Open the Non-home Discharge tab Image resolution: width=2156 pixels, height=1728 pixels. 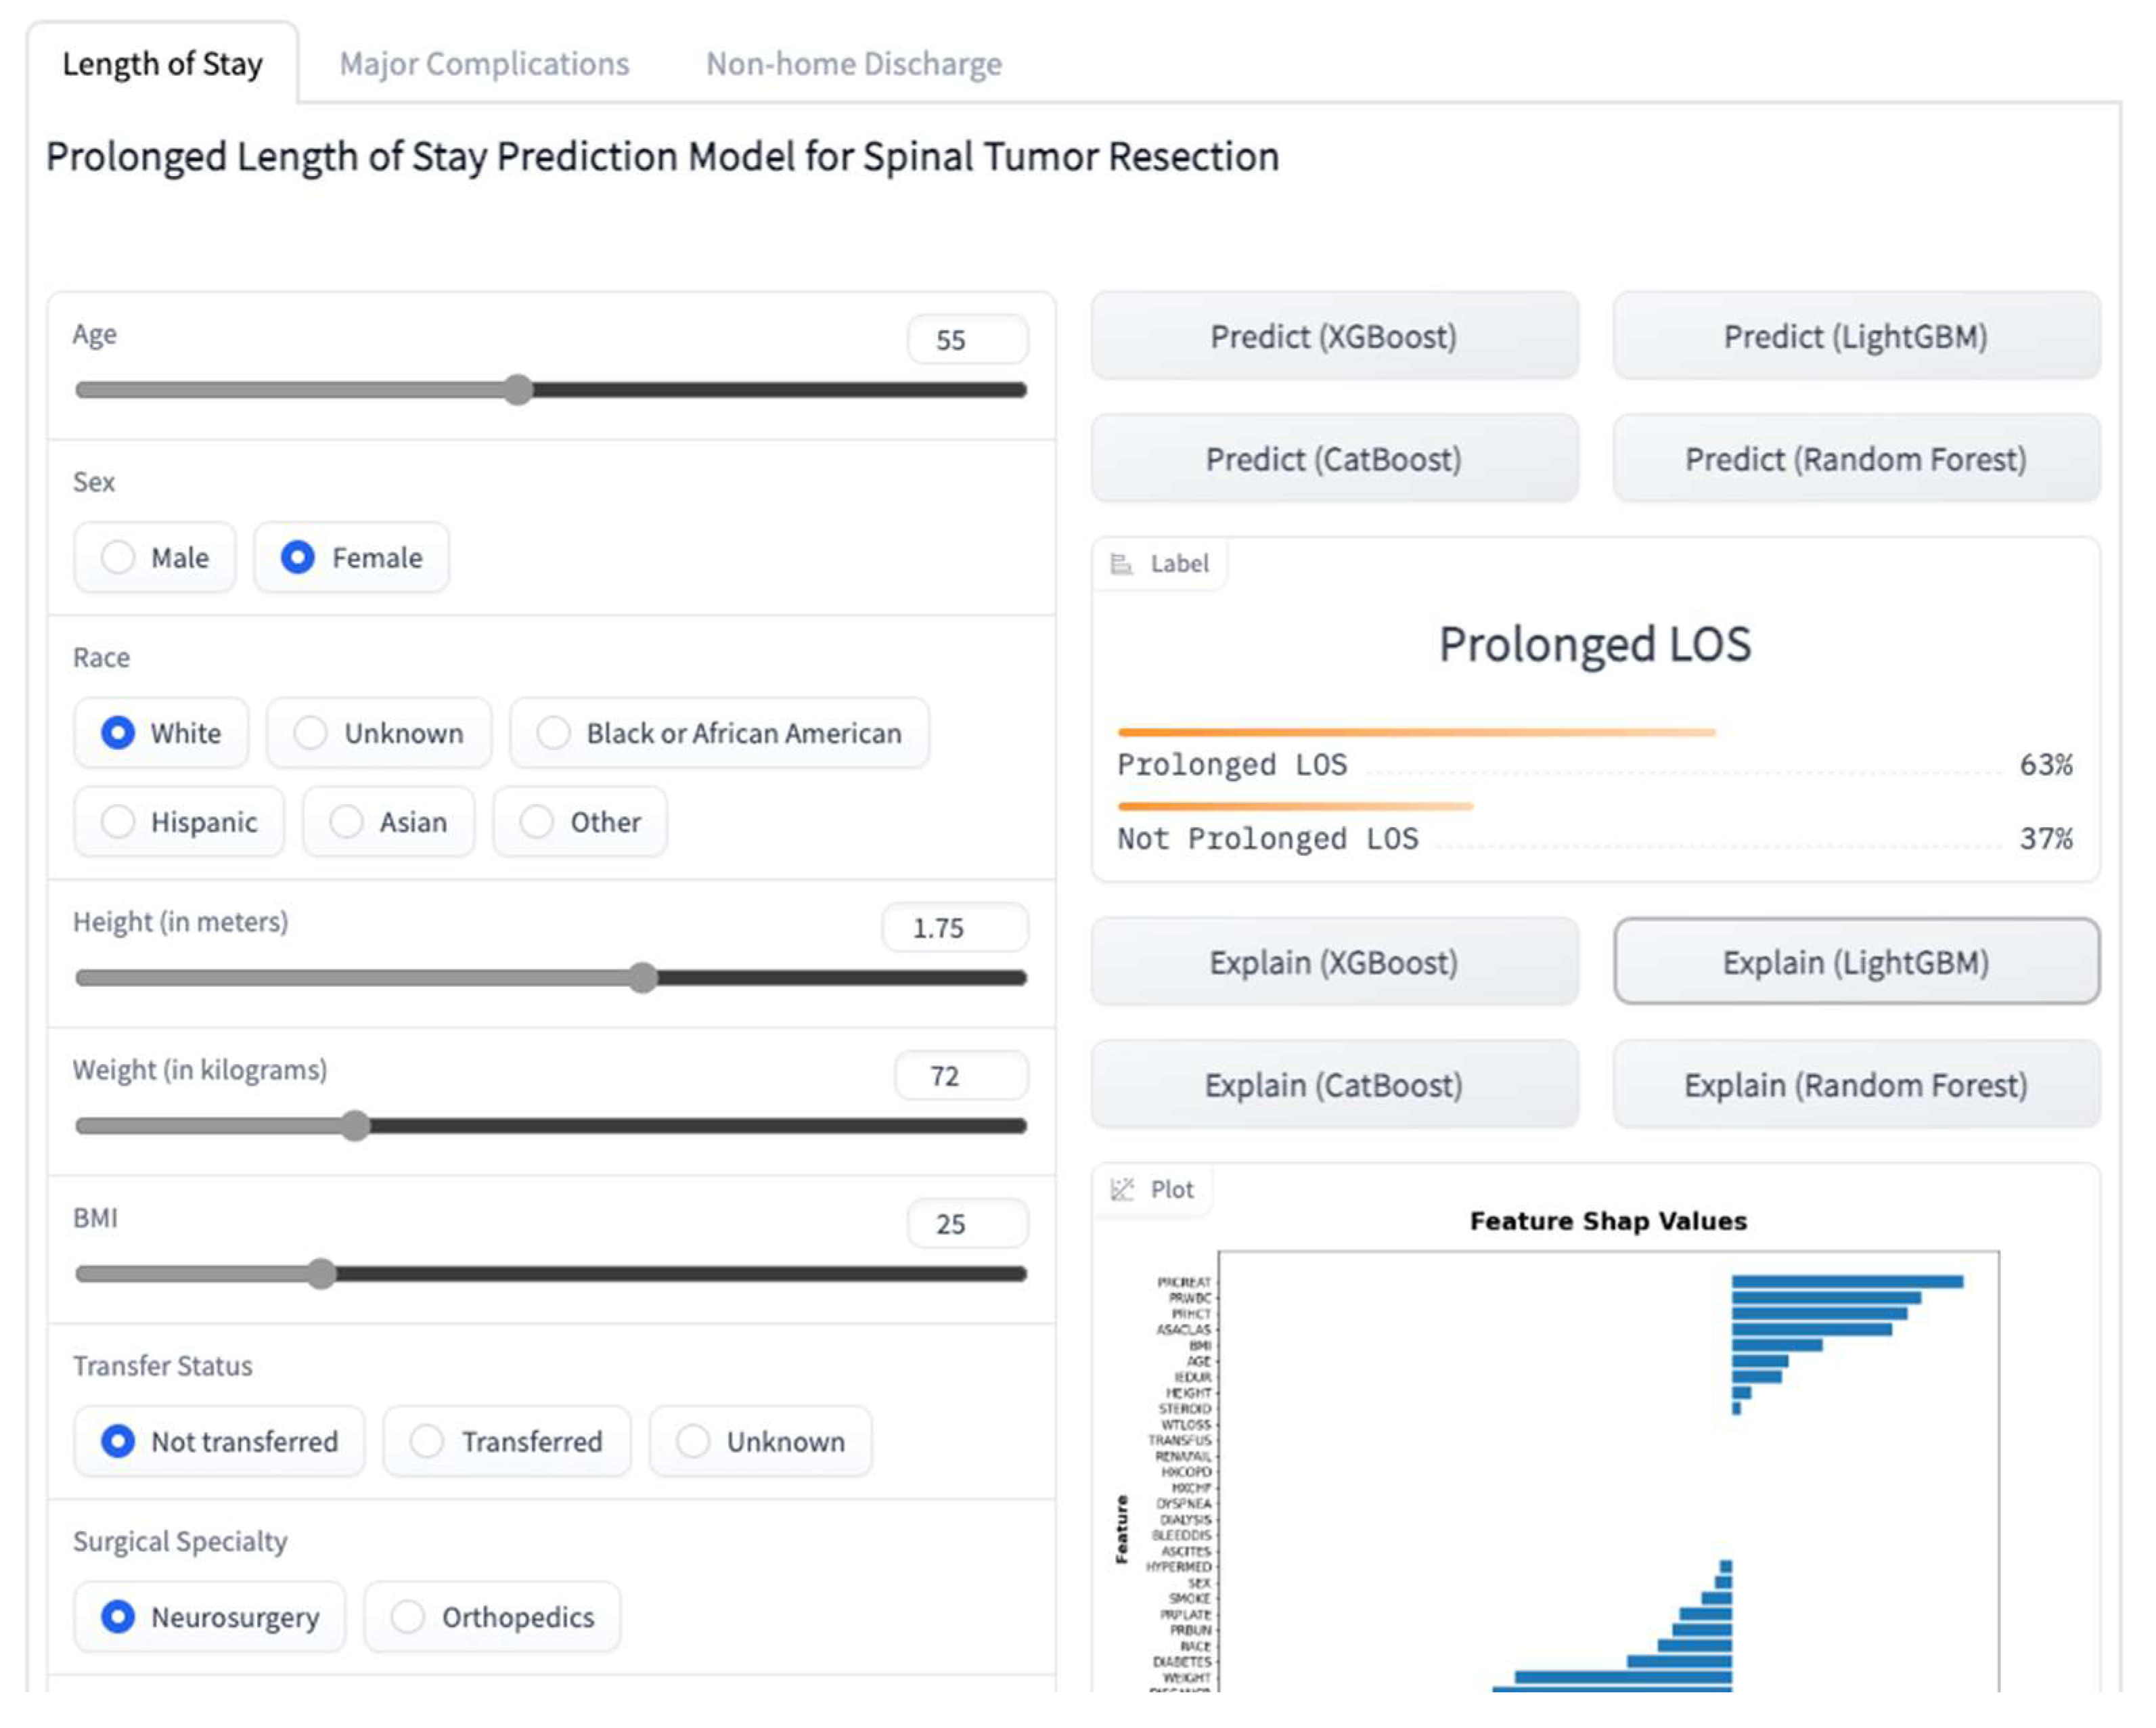[x=853, y=64]
